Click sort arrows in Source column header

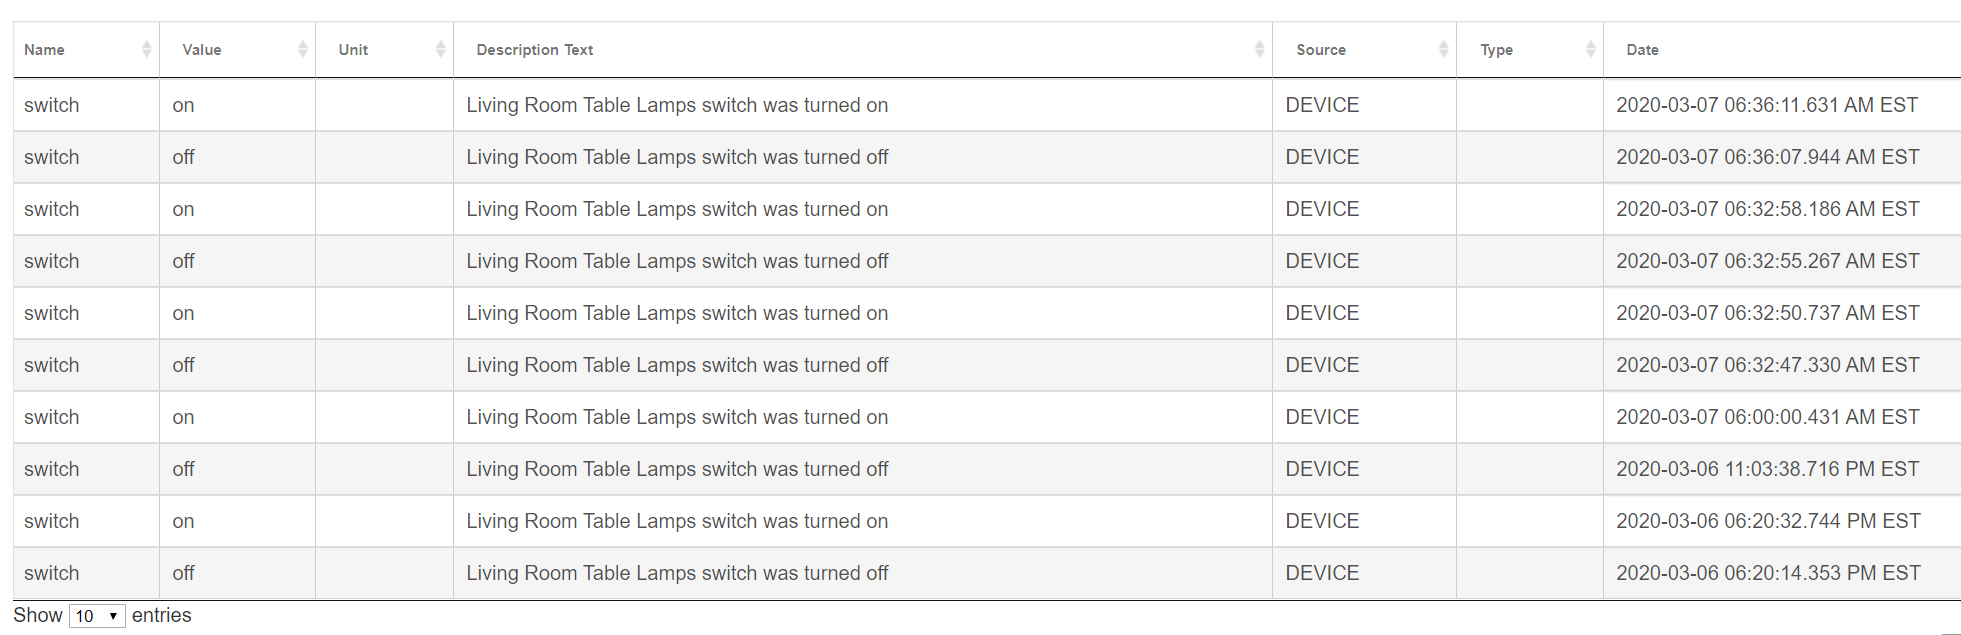click(x=1444, y=49)
